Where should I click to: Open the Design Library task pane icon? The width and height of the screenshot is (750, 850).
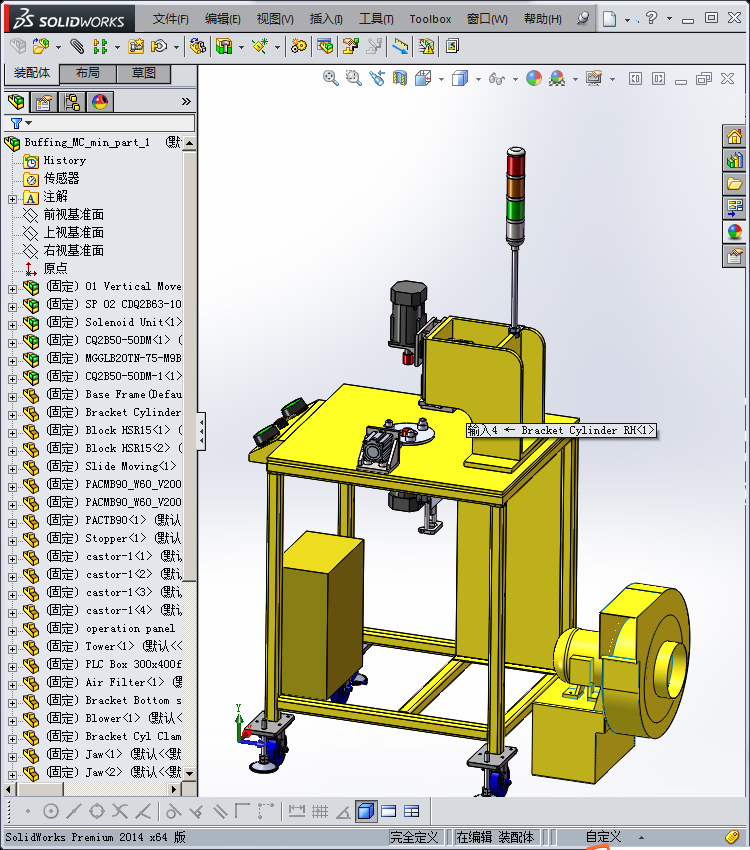734,160
